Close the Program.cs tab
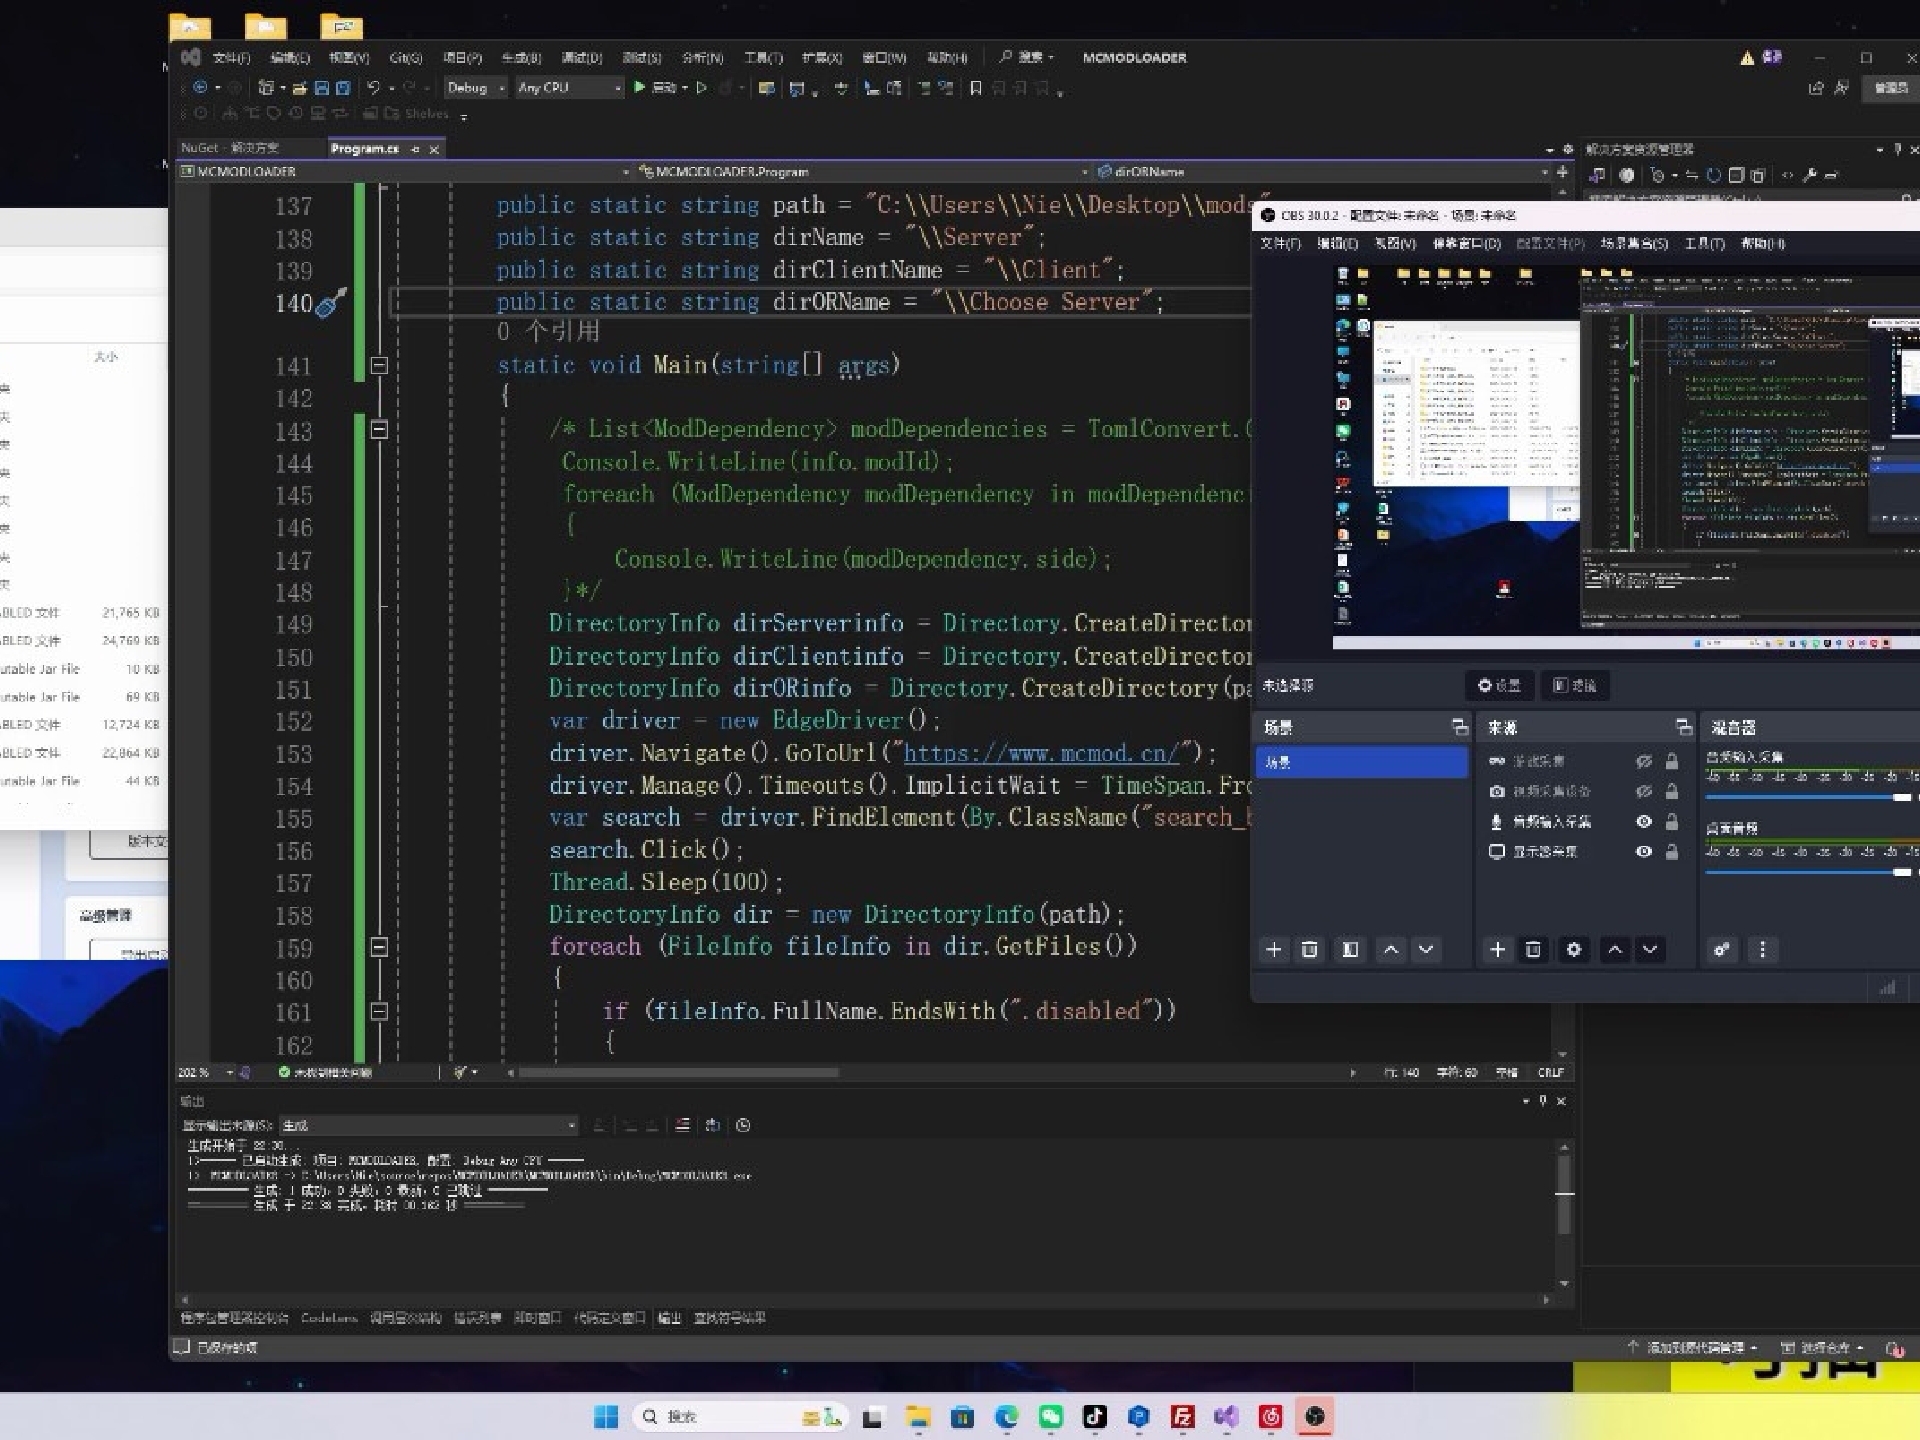Screen dimensions: 1920x1440 434,149
